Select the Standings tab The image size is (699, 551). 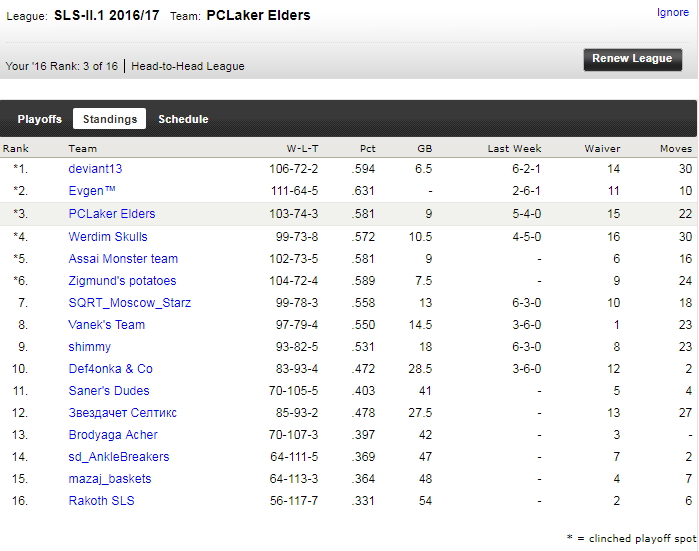110,119
